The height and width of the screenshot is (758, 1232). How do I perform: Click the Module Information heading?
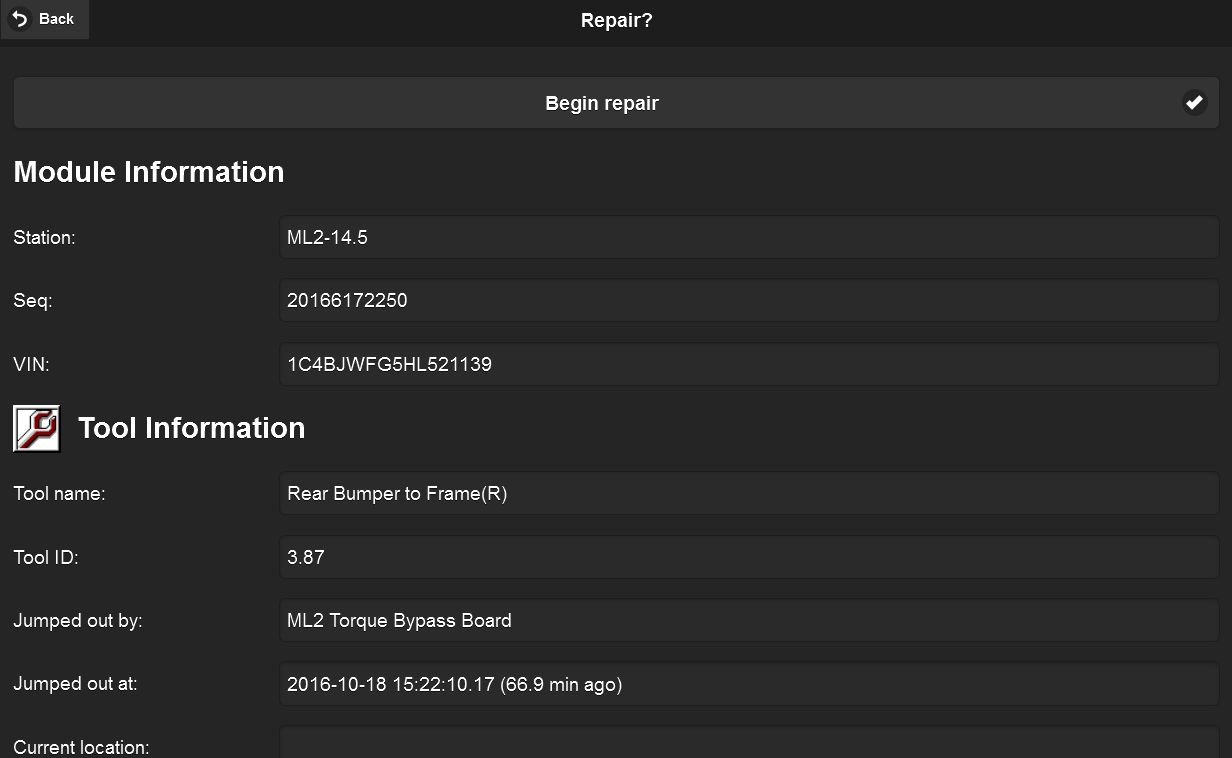(149, 172)
